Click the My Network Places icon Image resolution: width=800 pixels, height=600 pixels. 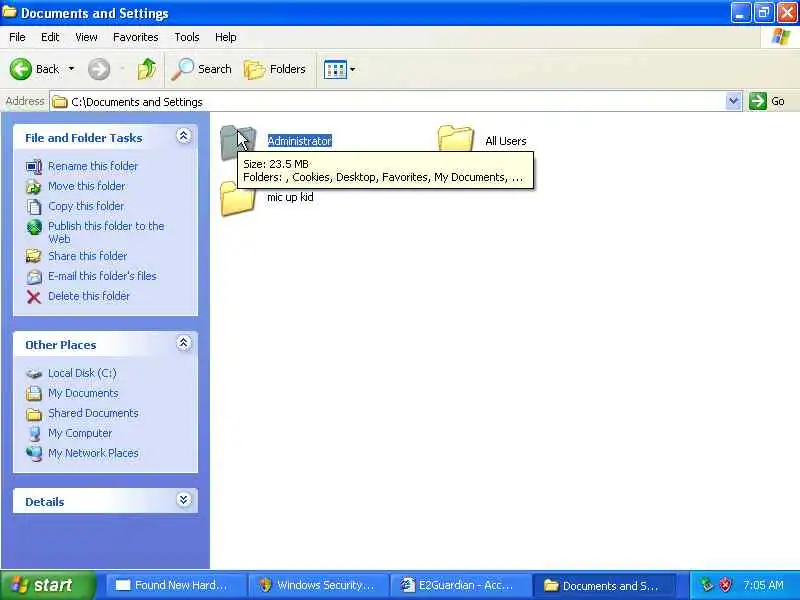pos(34,454)
